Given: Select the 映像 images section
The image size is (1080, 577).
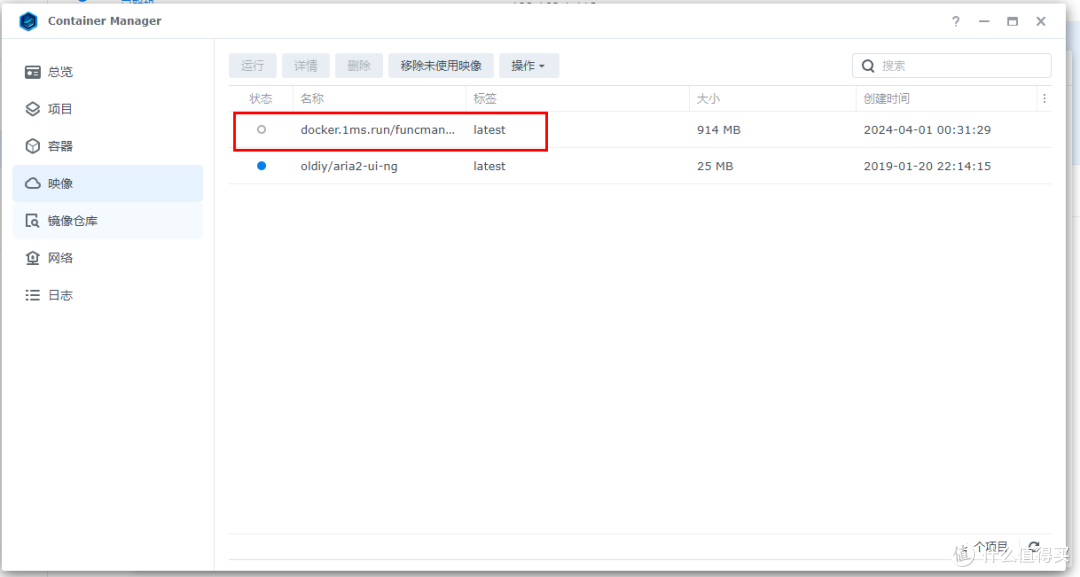Looking at the screenshot, I should click(x=107, y=183).
